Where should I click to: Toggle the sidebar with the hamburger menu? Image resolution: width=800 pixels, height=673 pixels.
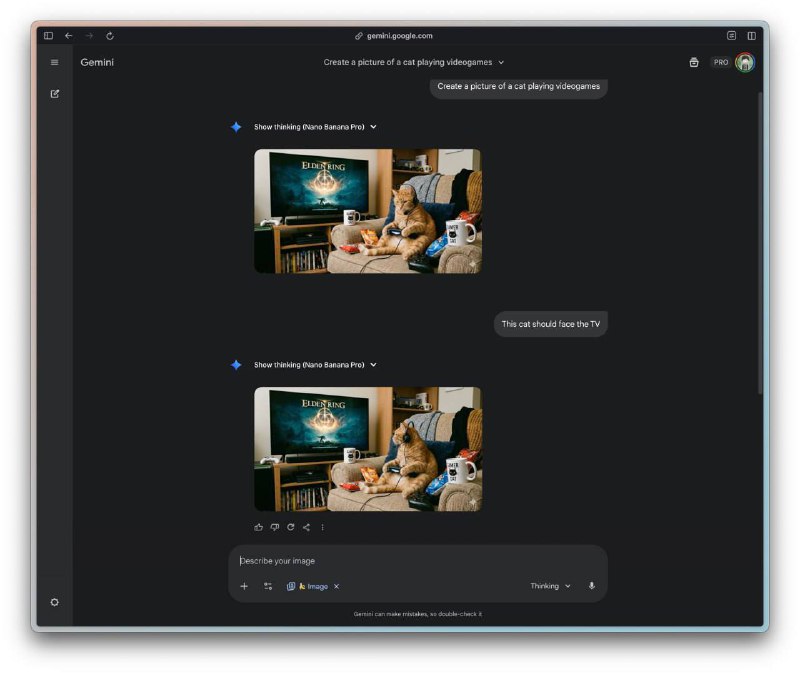point(55,62)
